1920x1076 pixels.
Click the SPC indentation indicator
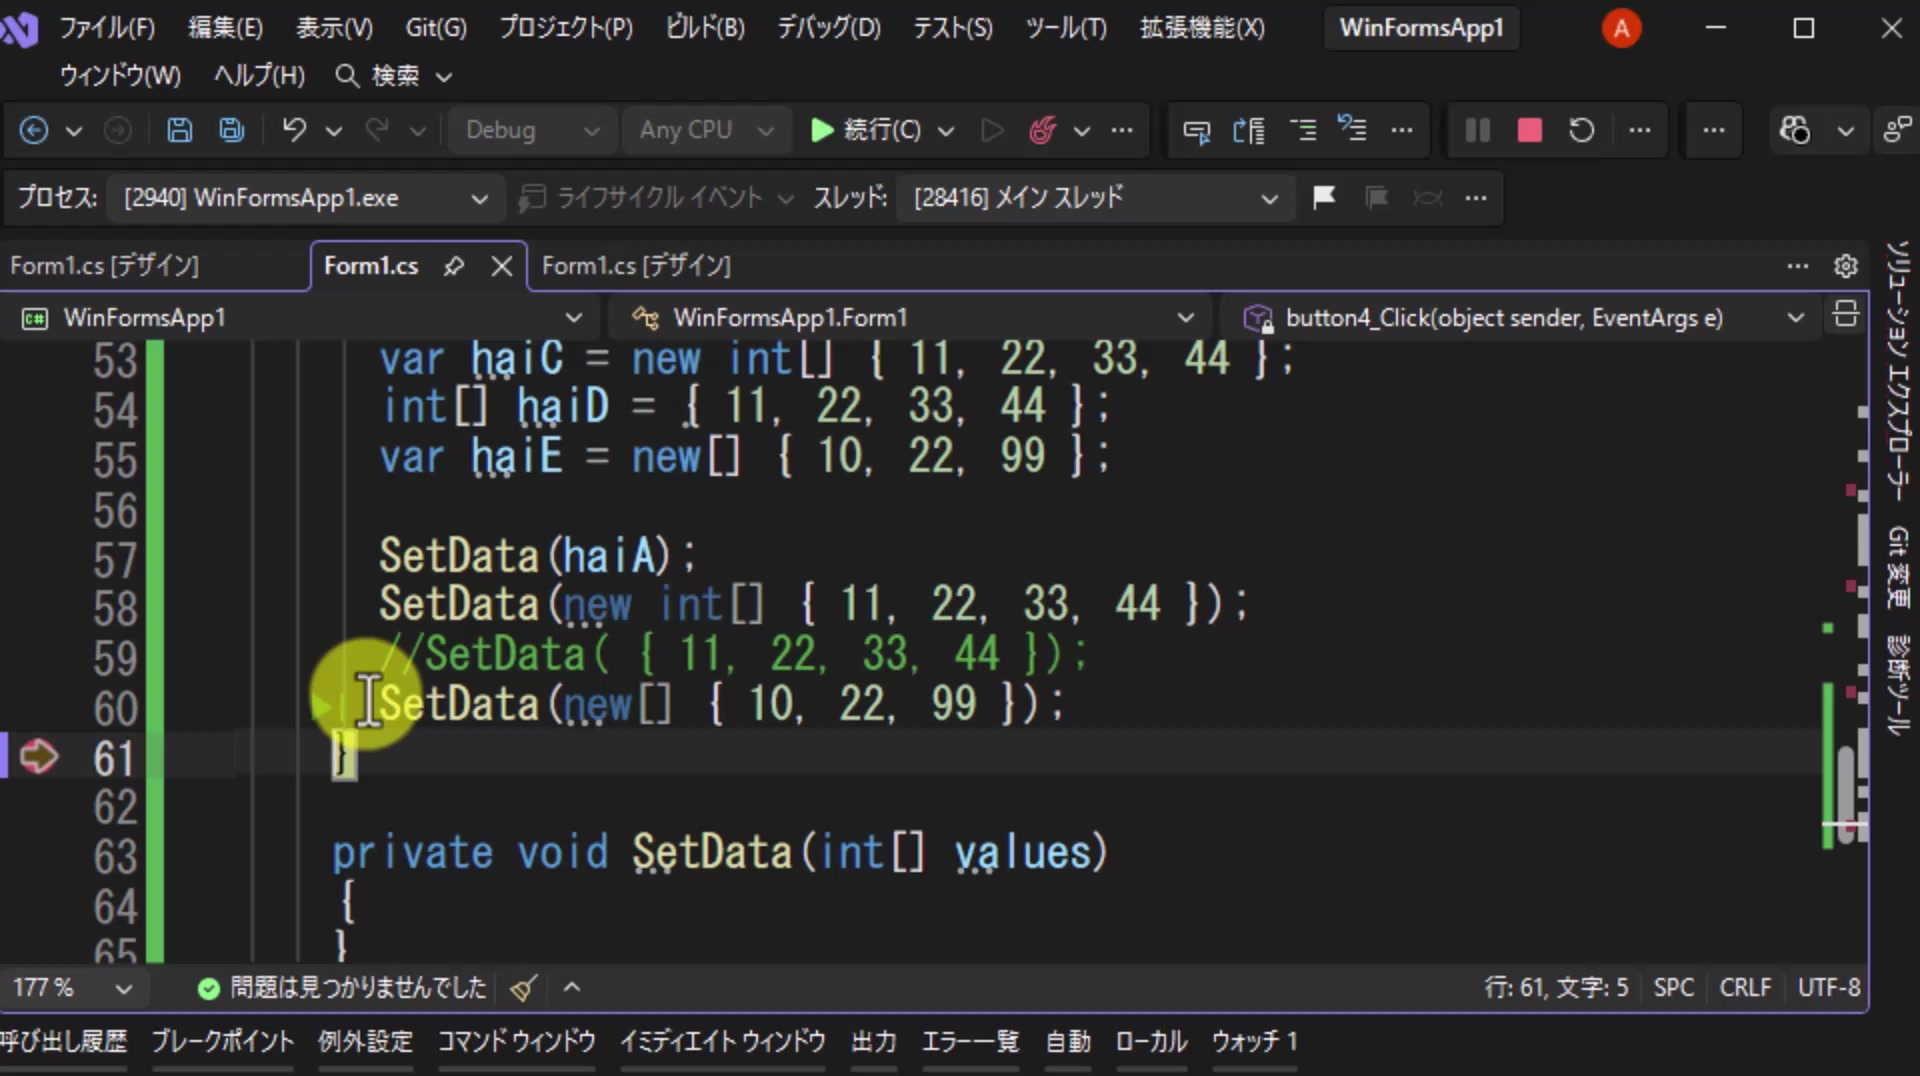tap(1673, 988)
